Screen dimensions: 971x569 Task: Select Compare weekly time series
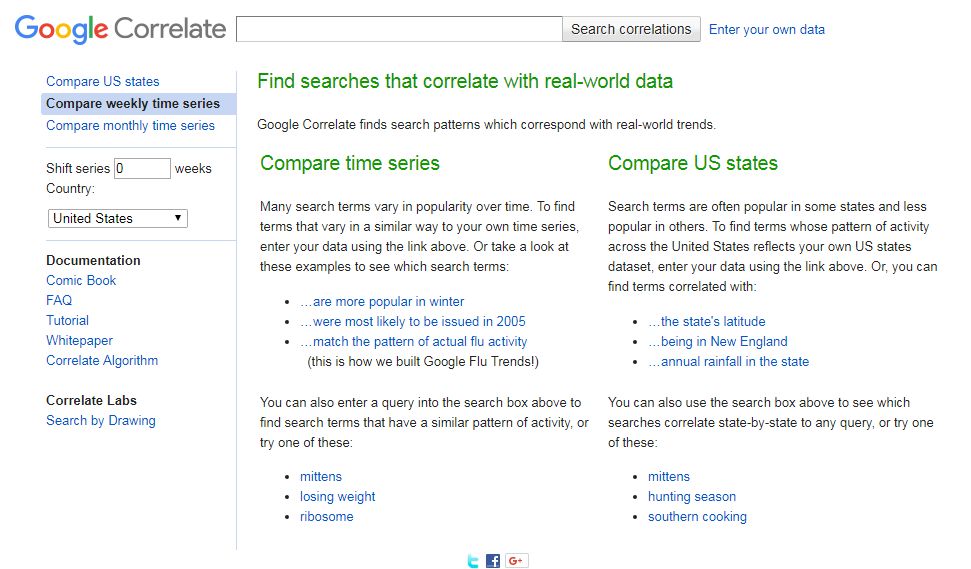pos(133,103)
